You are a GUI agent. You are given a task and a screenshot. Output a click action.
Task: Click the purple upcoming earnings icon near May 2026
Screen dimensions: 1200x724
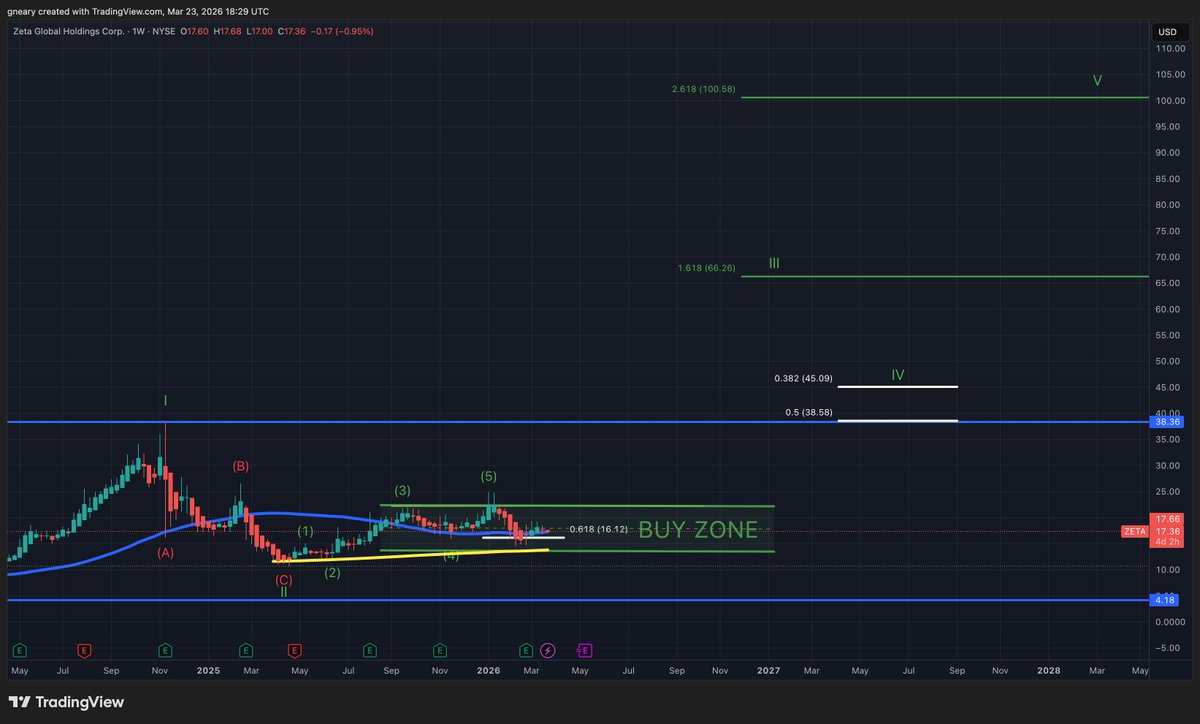[583, 650]
